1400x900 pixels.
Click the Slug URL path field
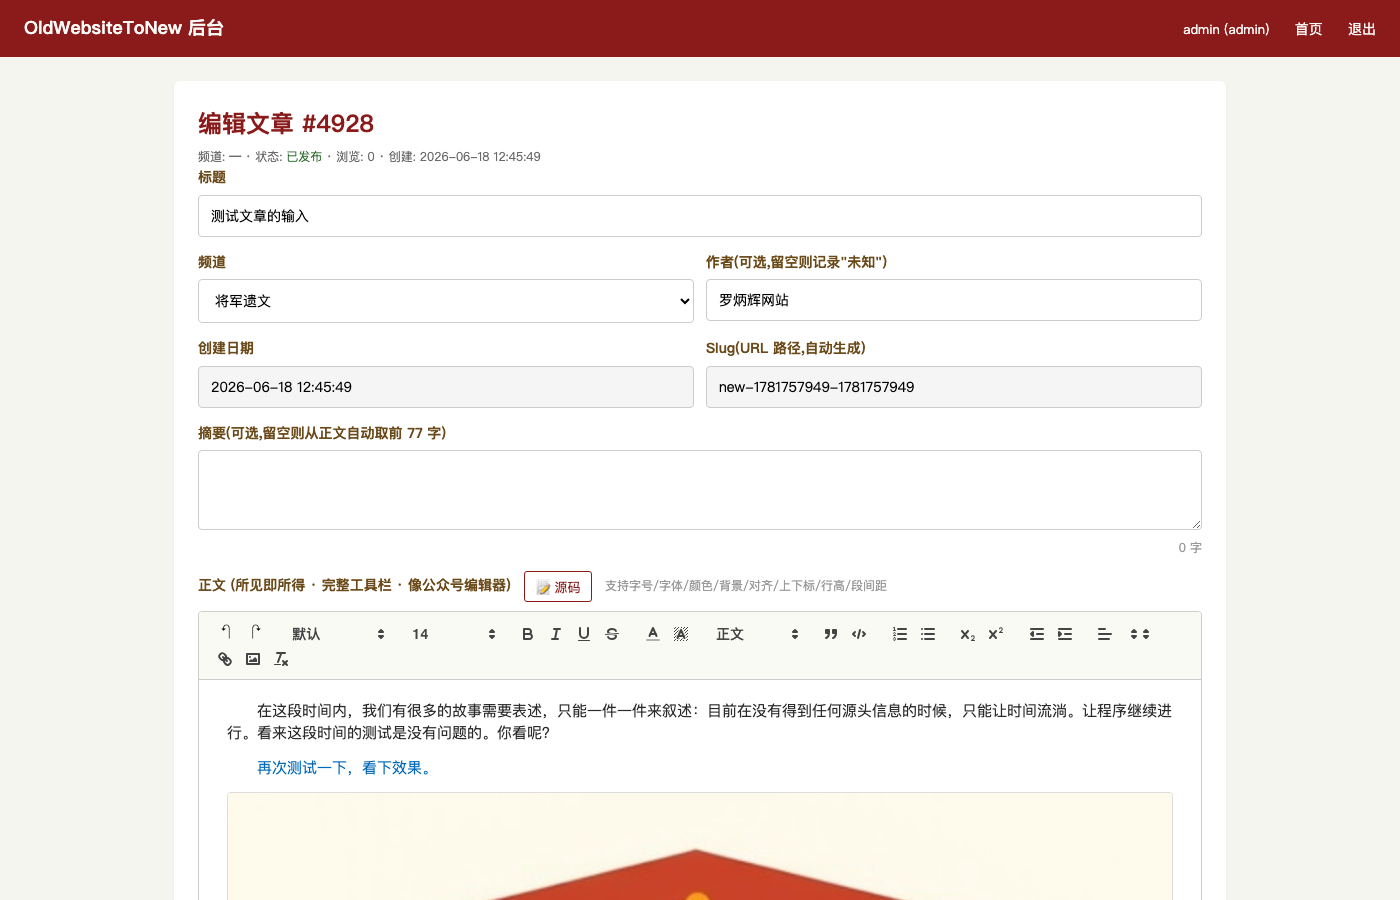[x=954, y=387]
